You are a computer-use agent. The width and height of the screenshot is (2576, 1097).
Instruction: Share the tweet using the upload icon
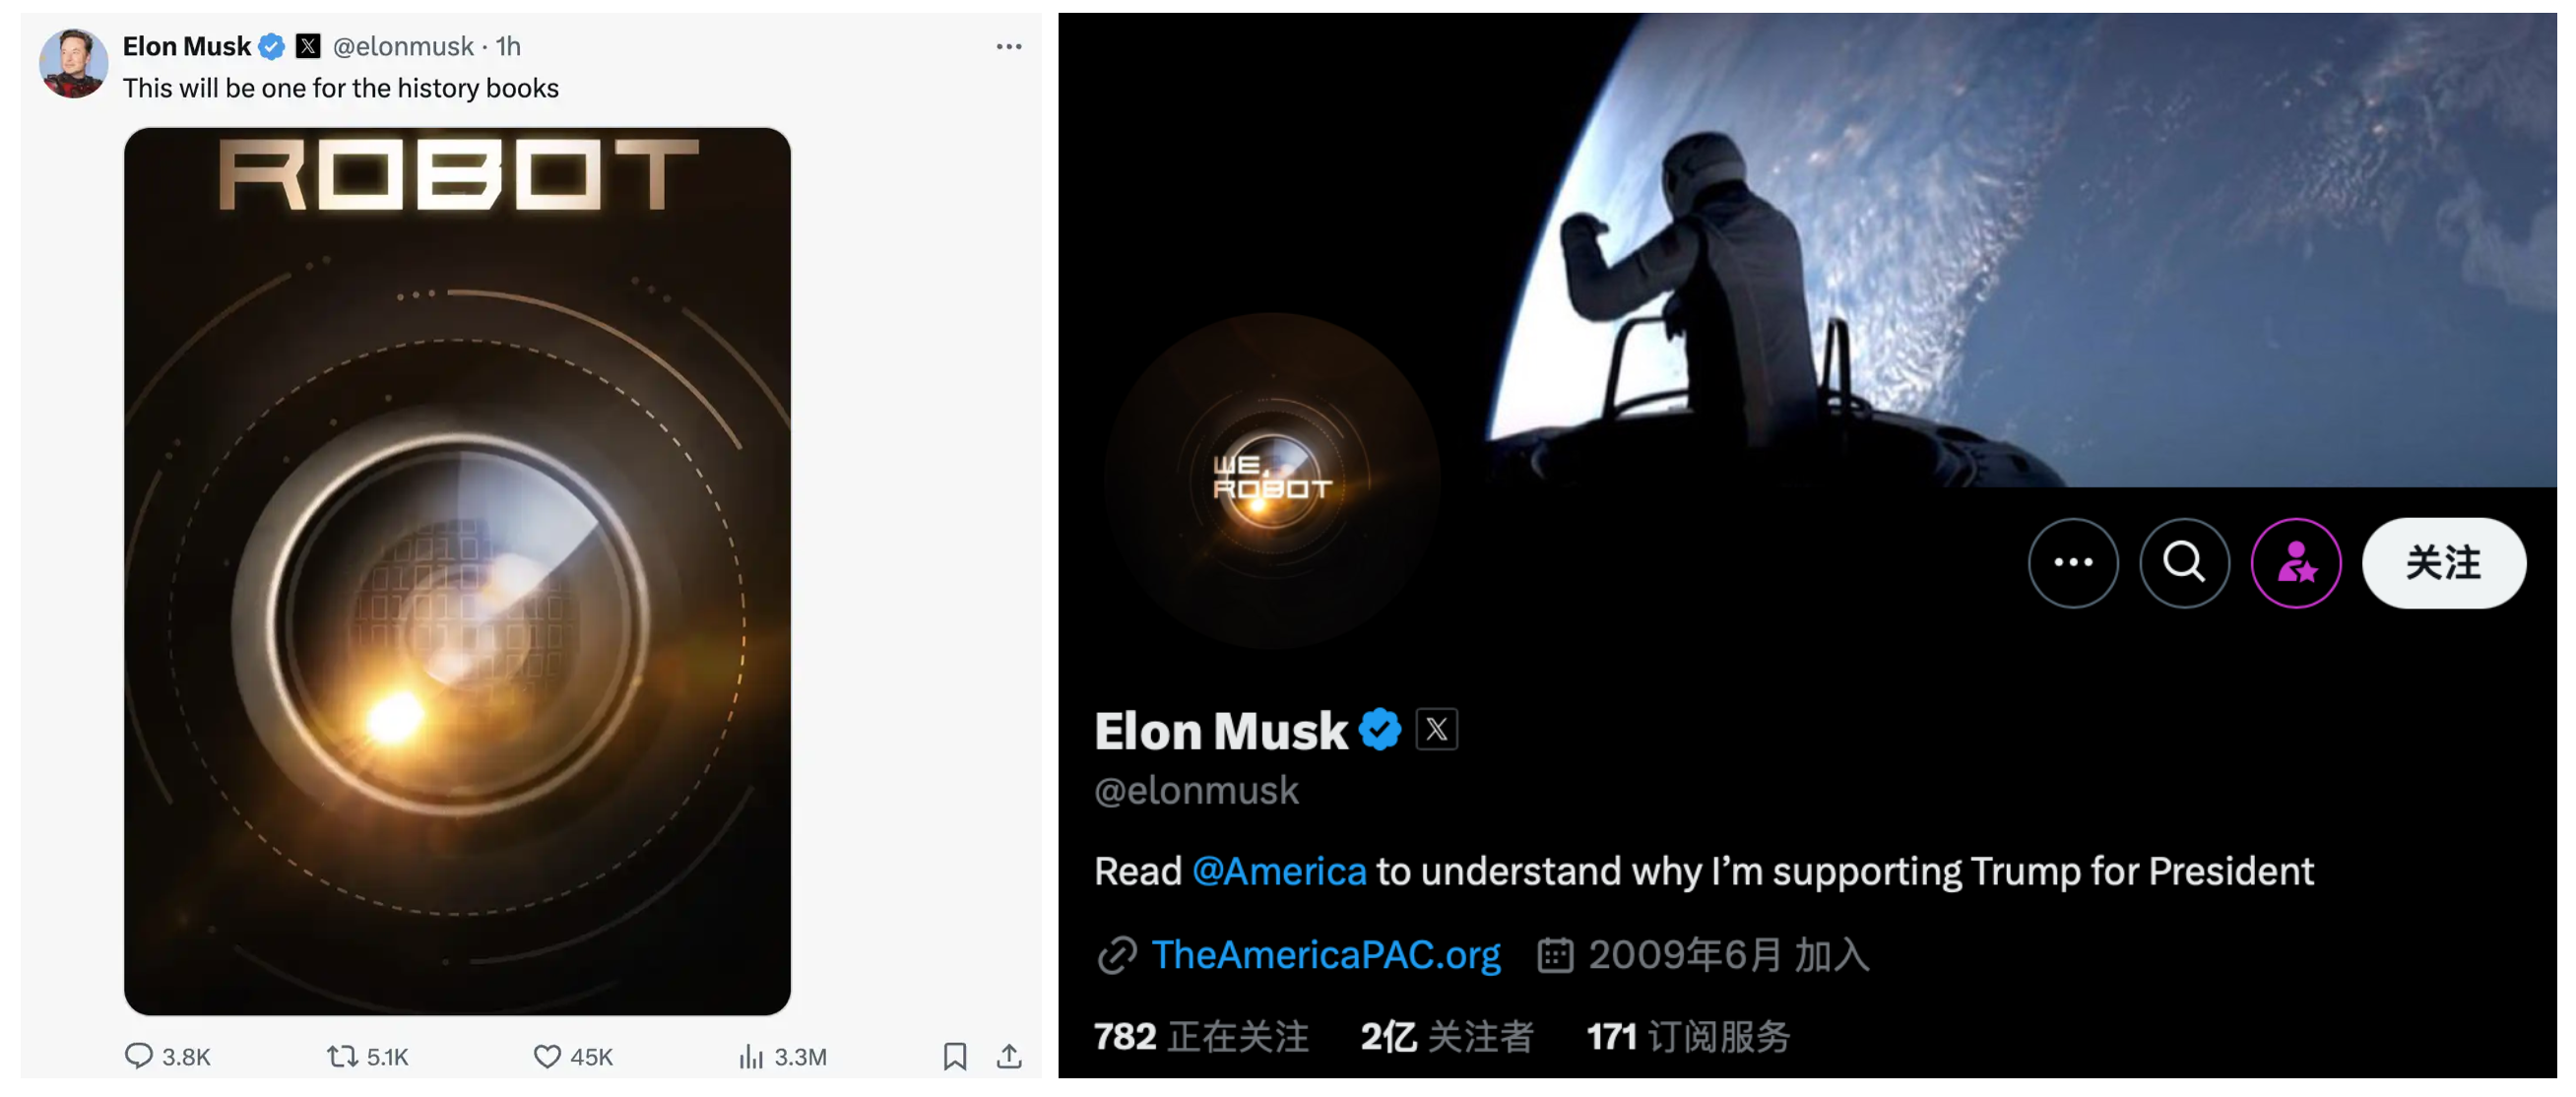coord(1009,1056)
